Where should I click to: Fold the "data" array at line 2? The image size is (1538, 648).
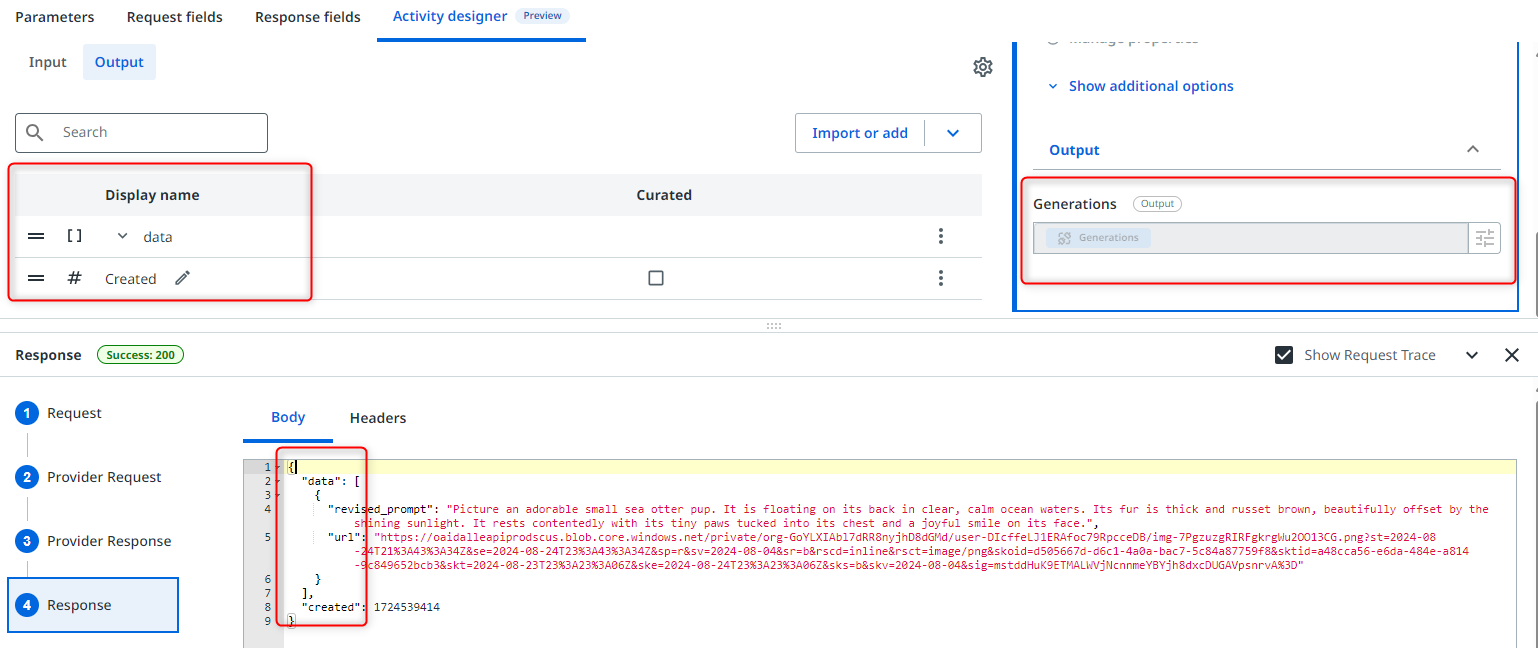pos(278,481)
